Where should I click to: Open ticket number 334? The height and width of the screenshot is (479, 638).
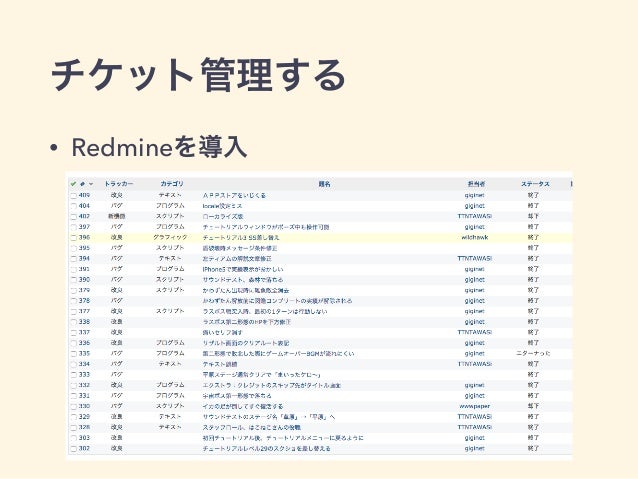pyautogui.click(x=84, y=364)
